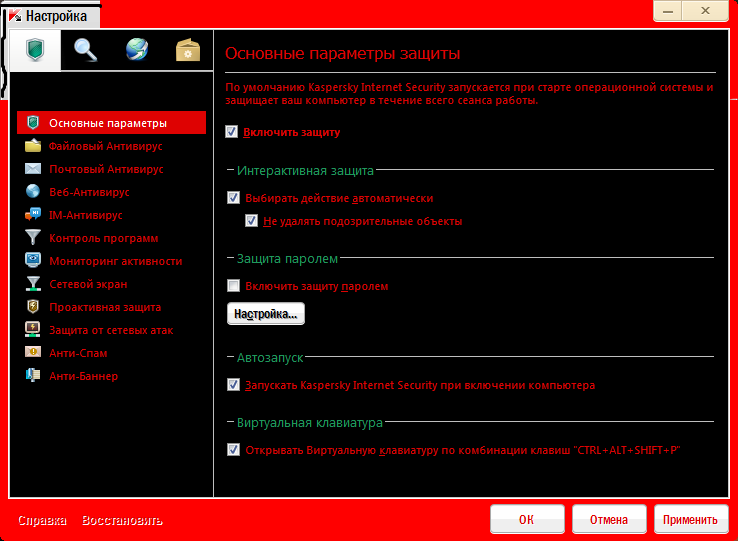Click the Основные параметры защиты title

coord(343,53)
